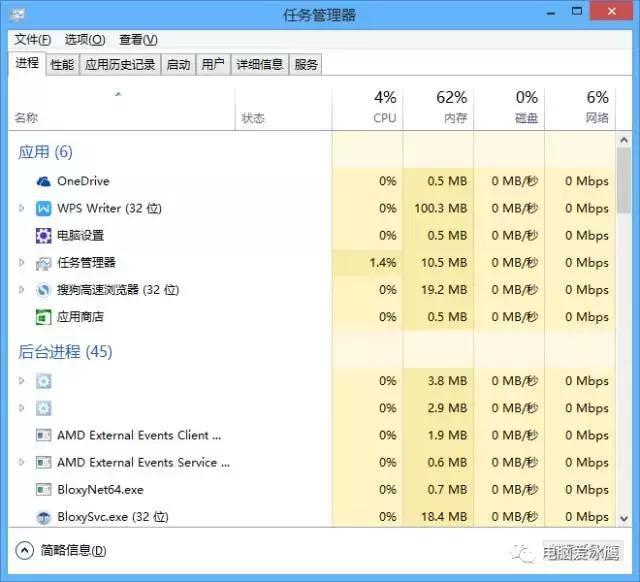Switch to the 详细信息 tab
Screen dimensions: 640x582
coord(260,64)
